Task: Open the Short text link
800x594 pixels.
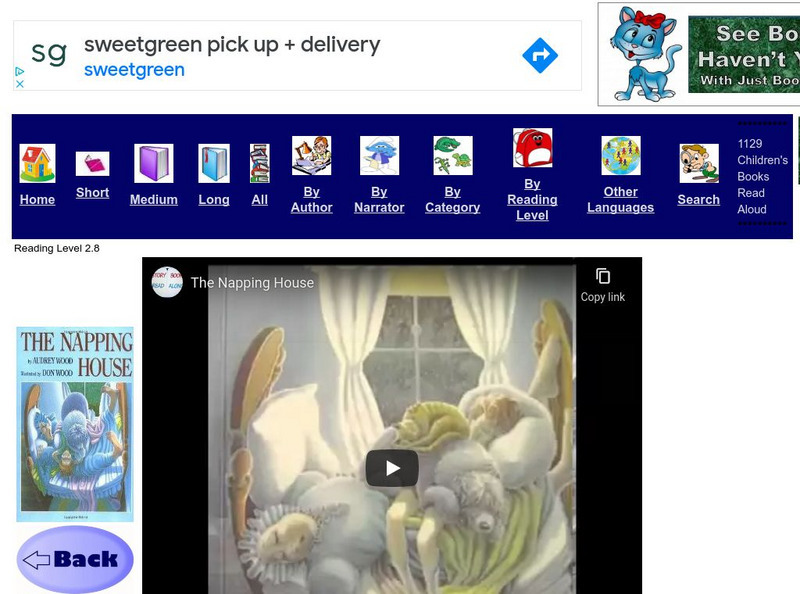Action: (92, 192)
